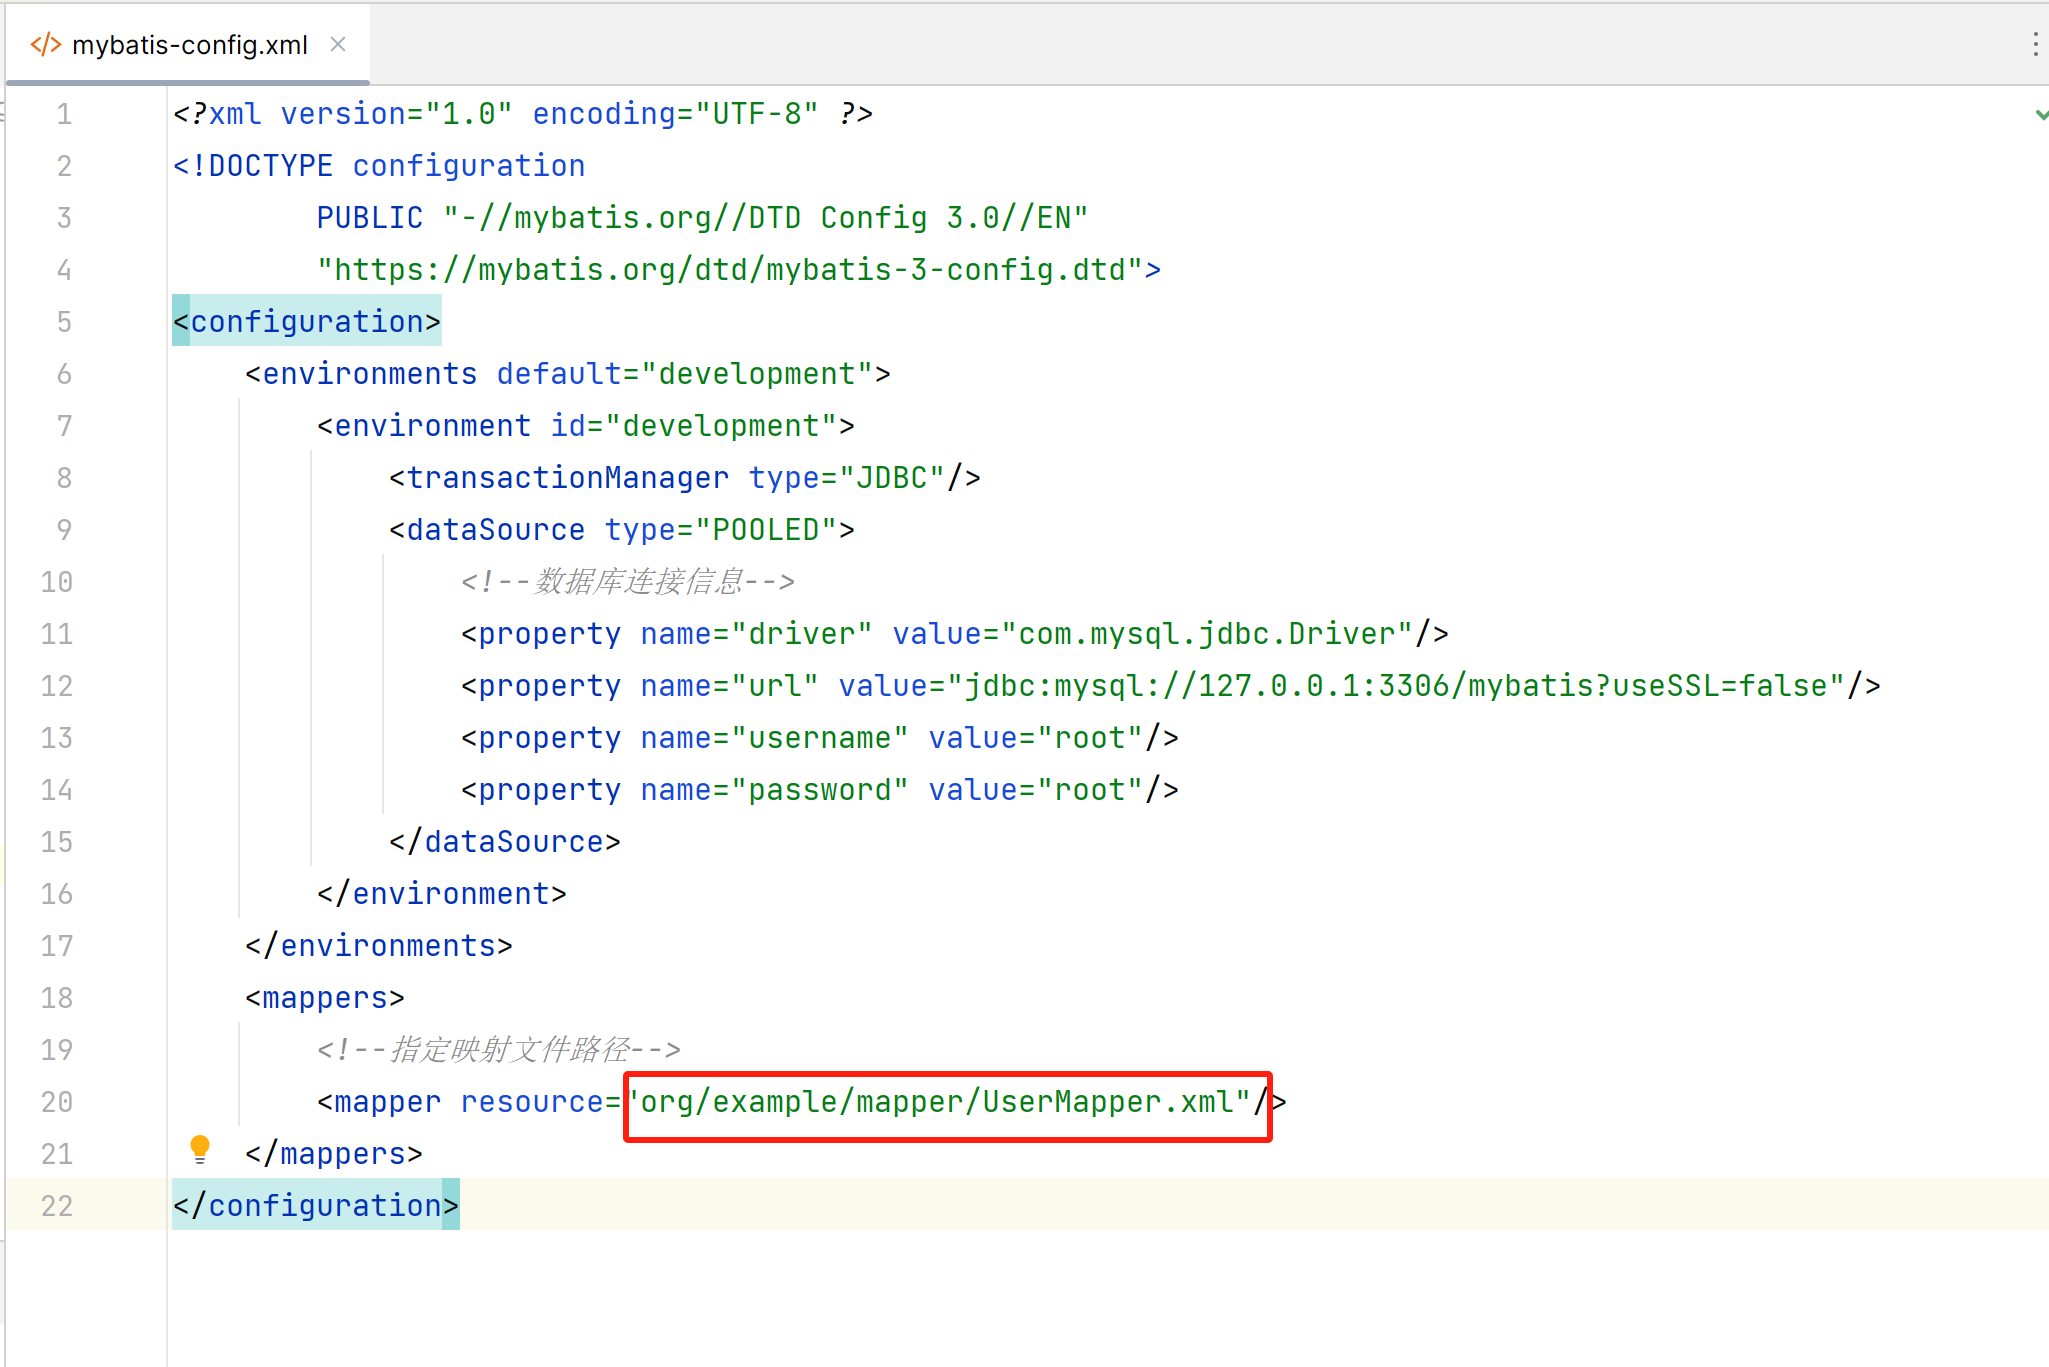Viewport: 2049px width, 1367px height.
Task: Click the dataSource type POOLED attribute
Action: click(x=765, y=530)
